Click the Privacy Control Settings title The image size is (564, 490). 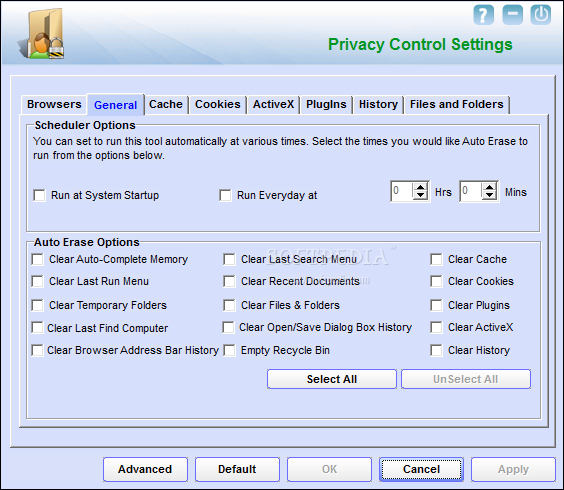tap(420, 45)
